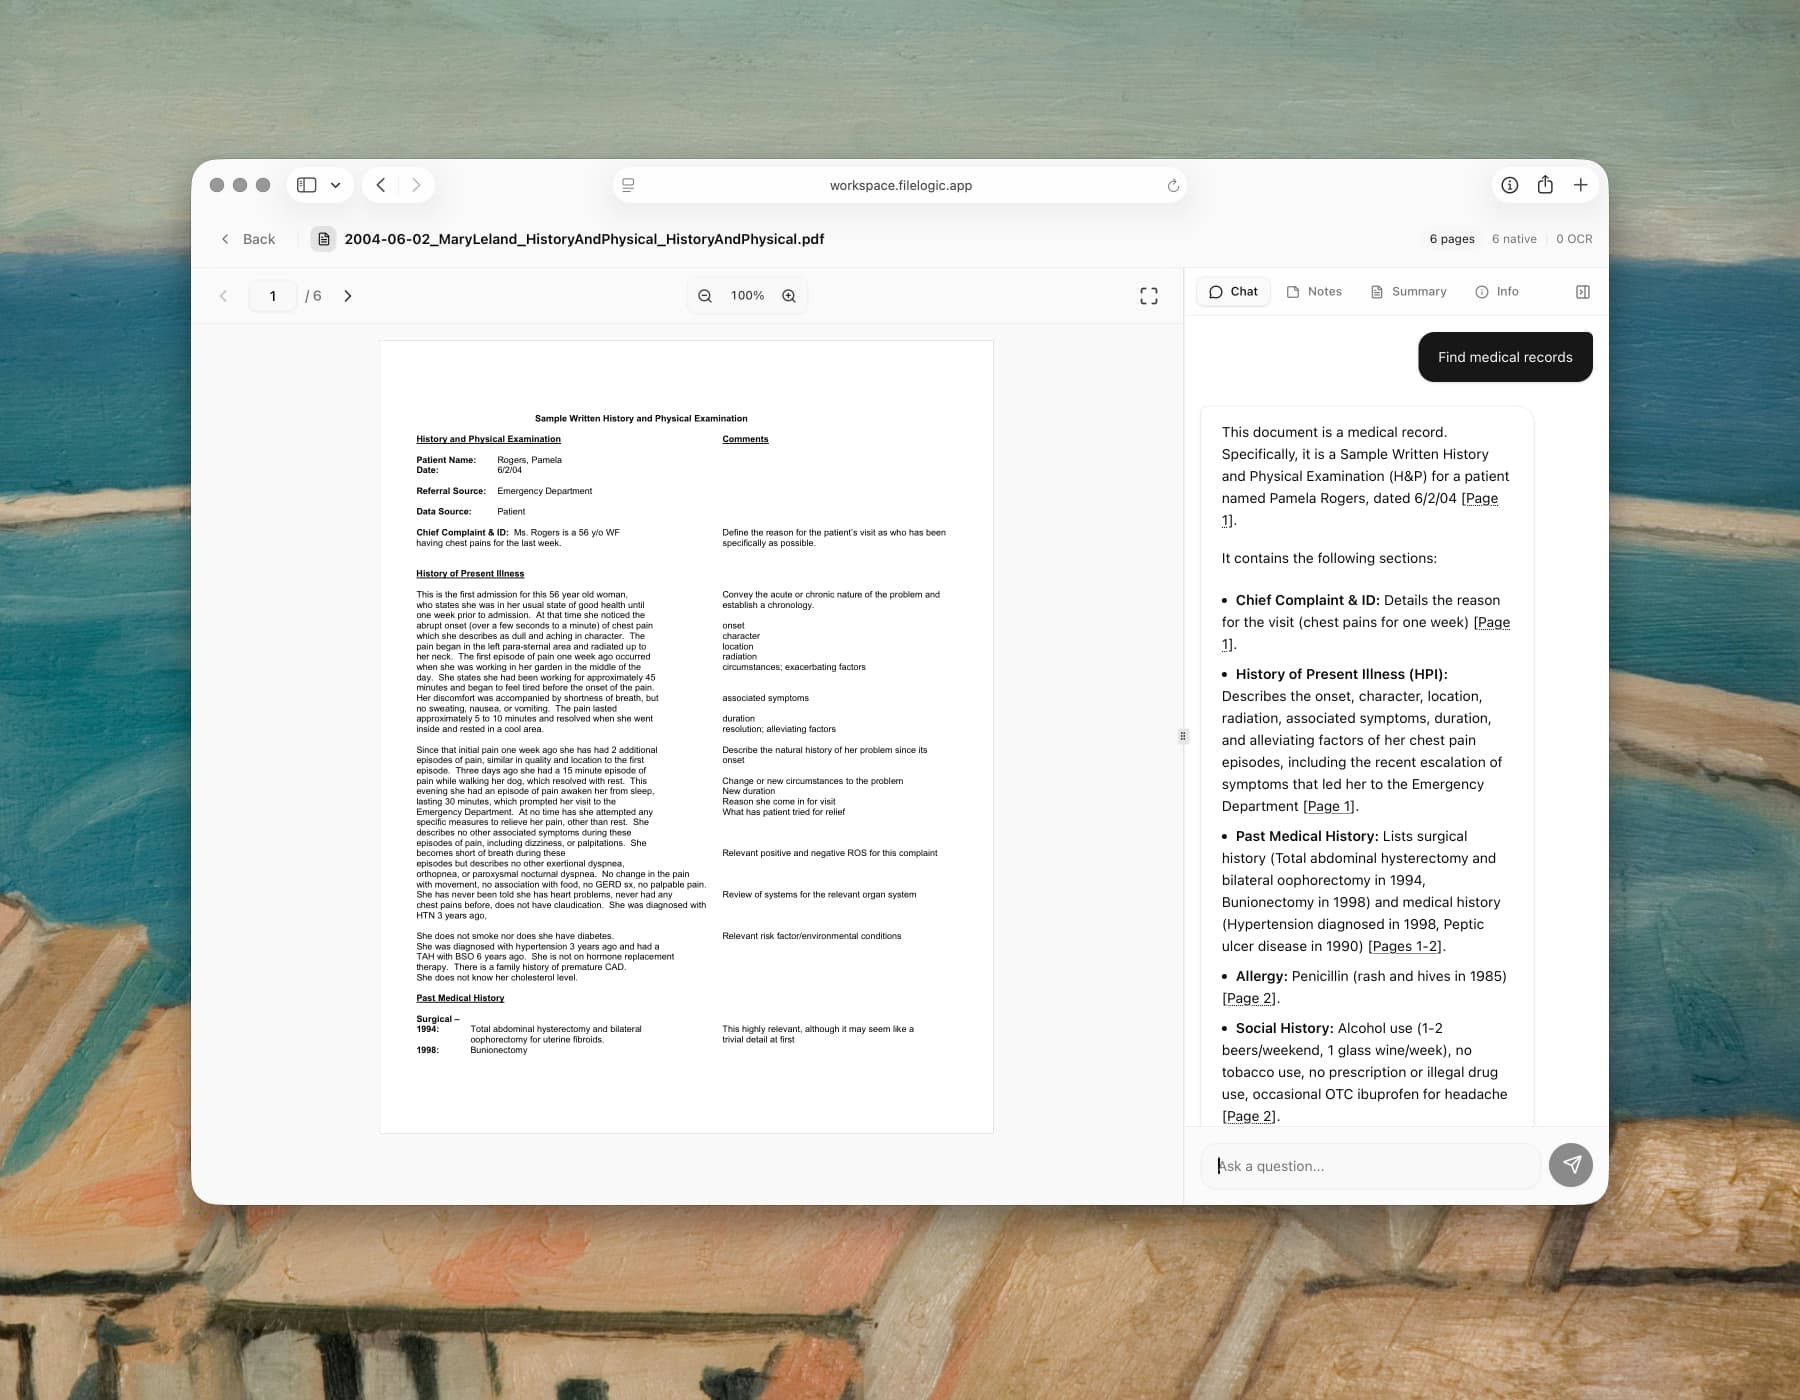
Task: Open the sidebar dropdown chevron
Action: (x=335, y=185)
